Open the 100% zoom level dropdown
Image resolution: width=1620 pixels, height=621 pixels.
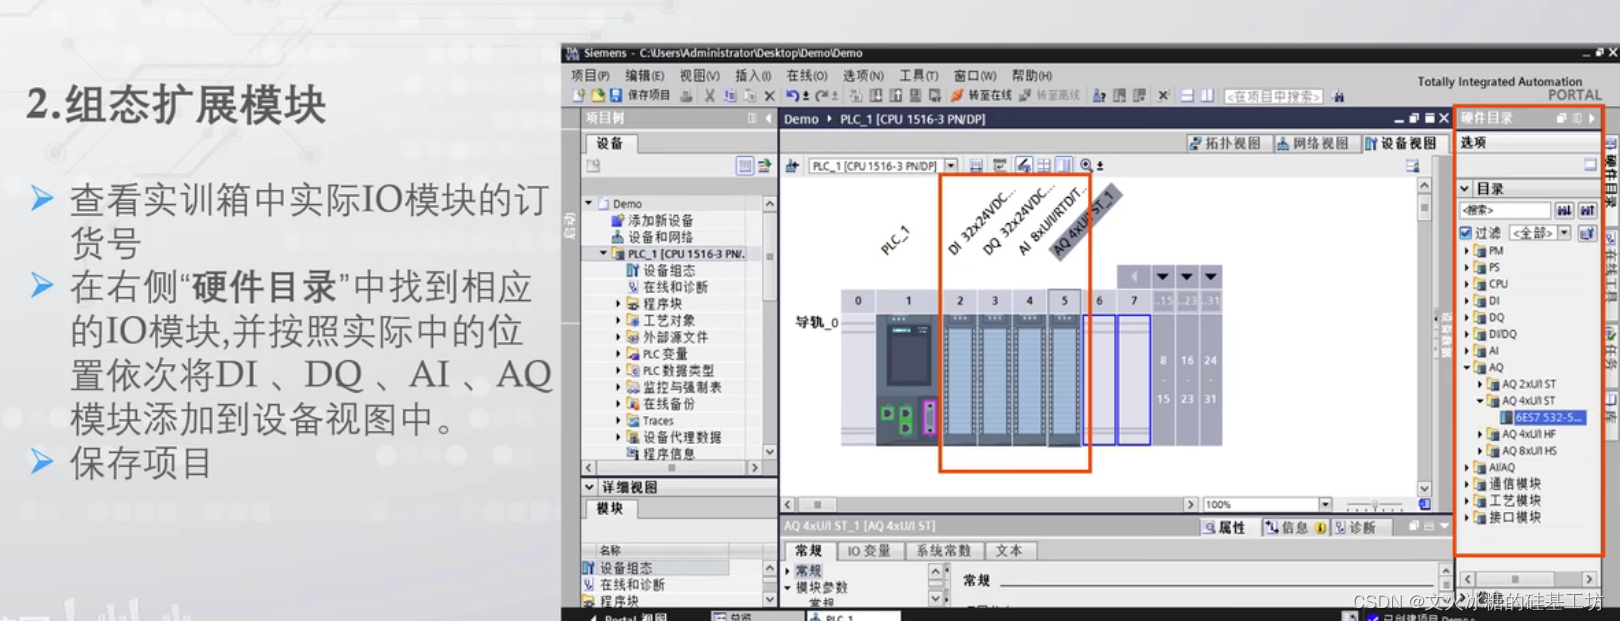(x=1325, y=504)
